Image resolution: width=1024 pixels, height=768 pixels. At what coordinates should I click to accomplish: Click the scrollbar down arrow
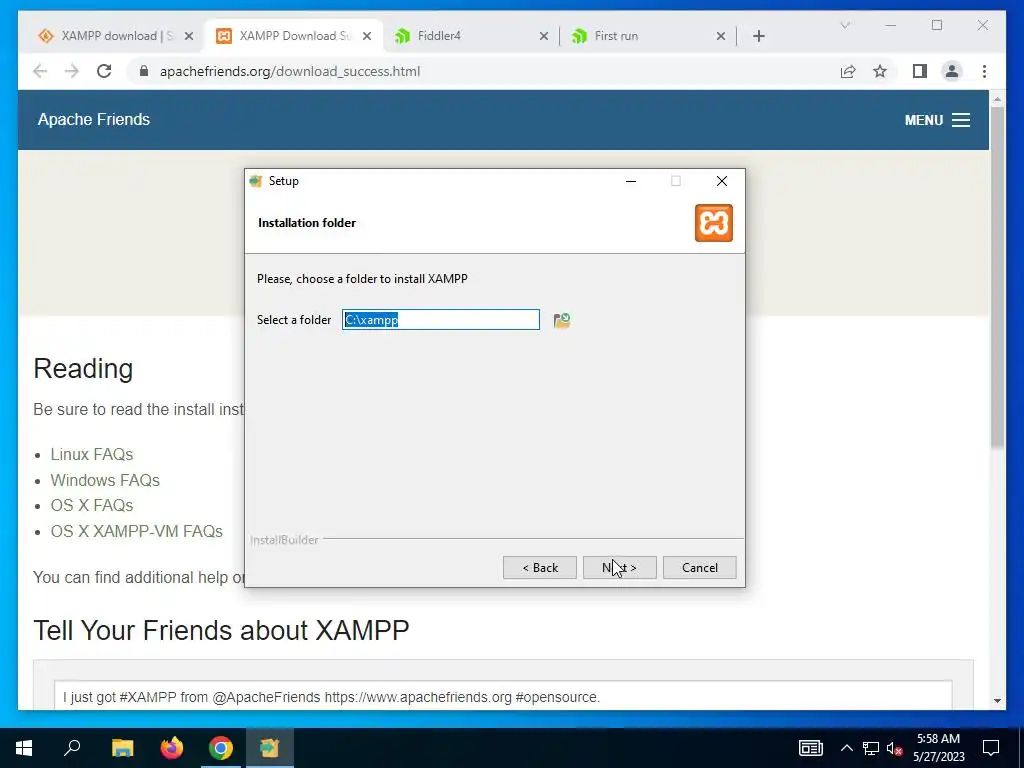997,701
